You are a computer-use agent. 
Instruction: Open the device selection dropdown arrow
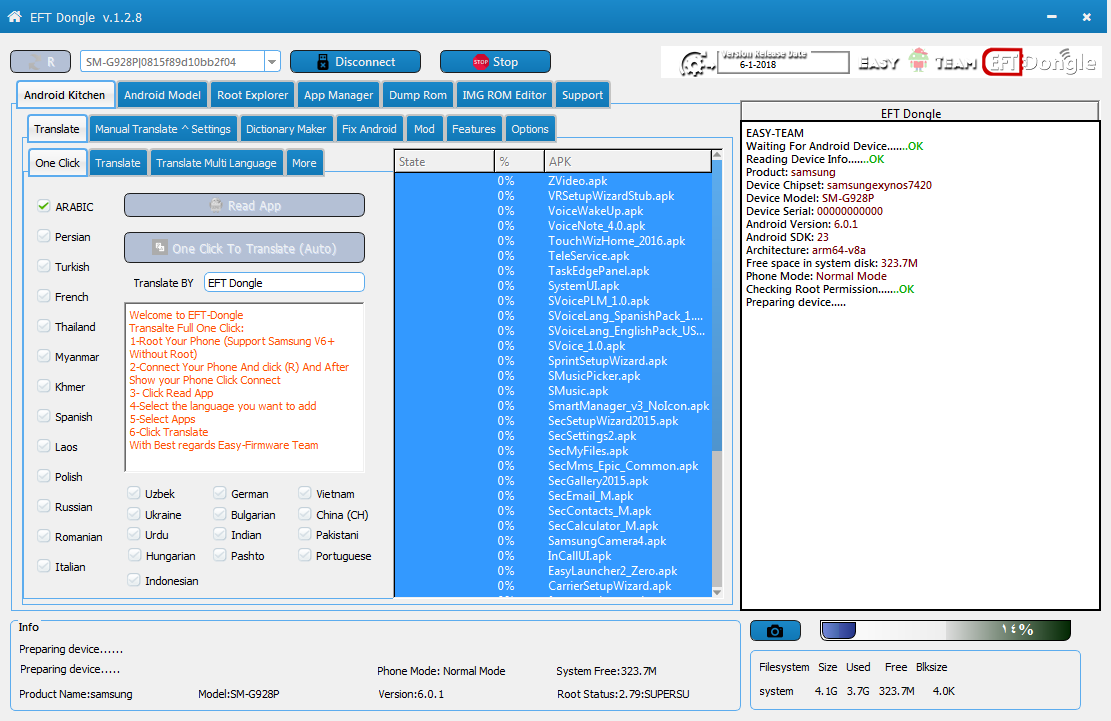[x=272, y=62]
